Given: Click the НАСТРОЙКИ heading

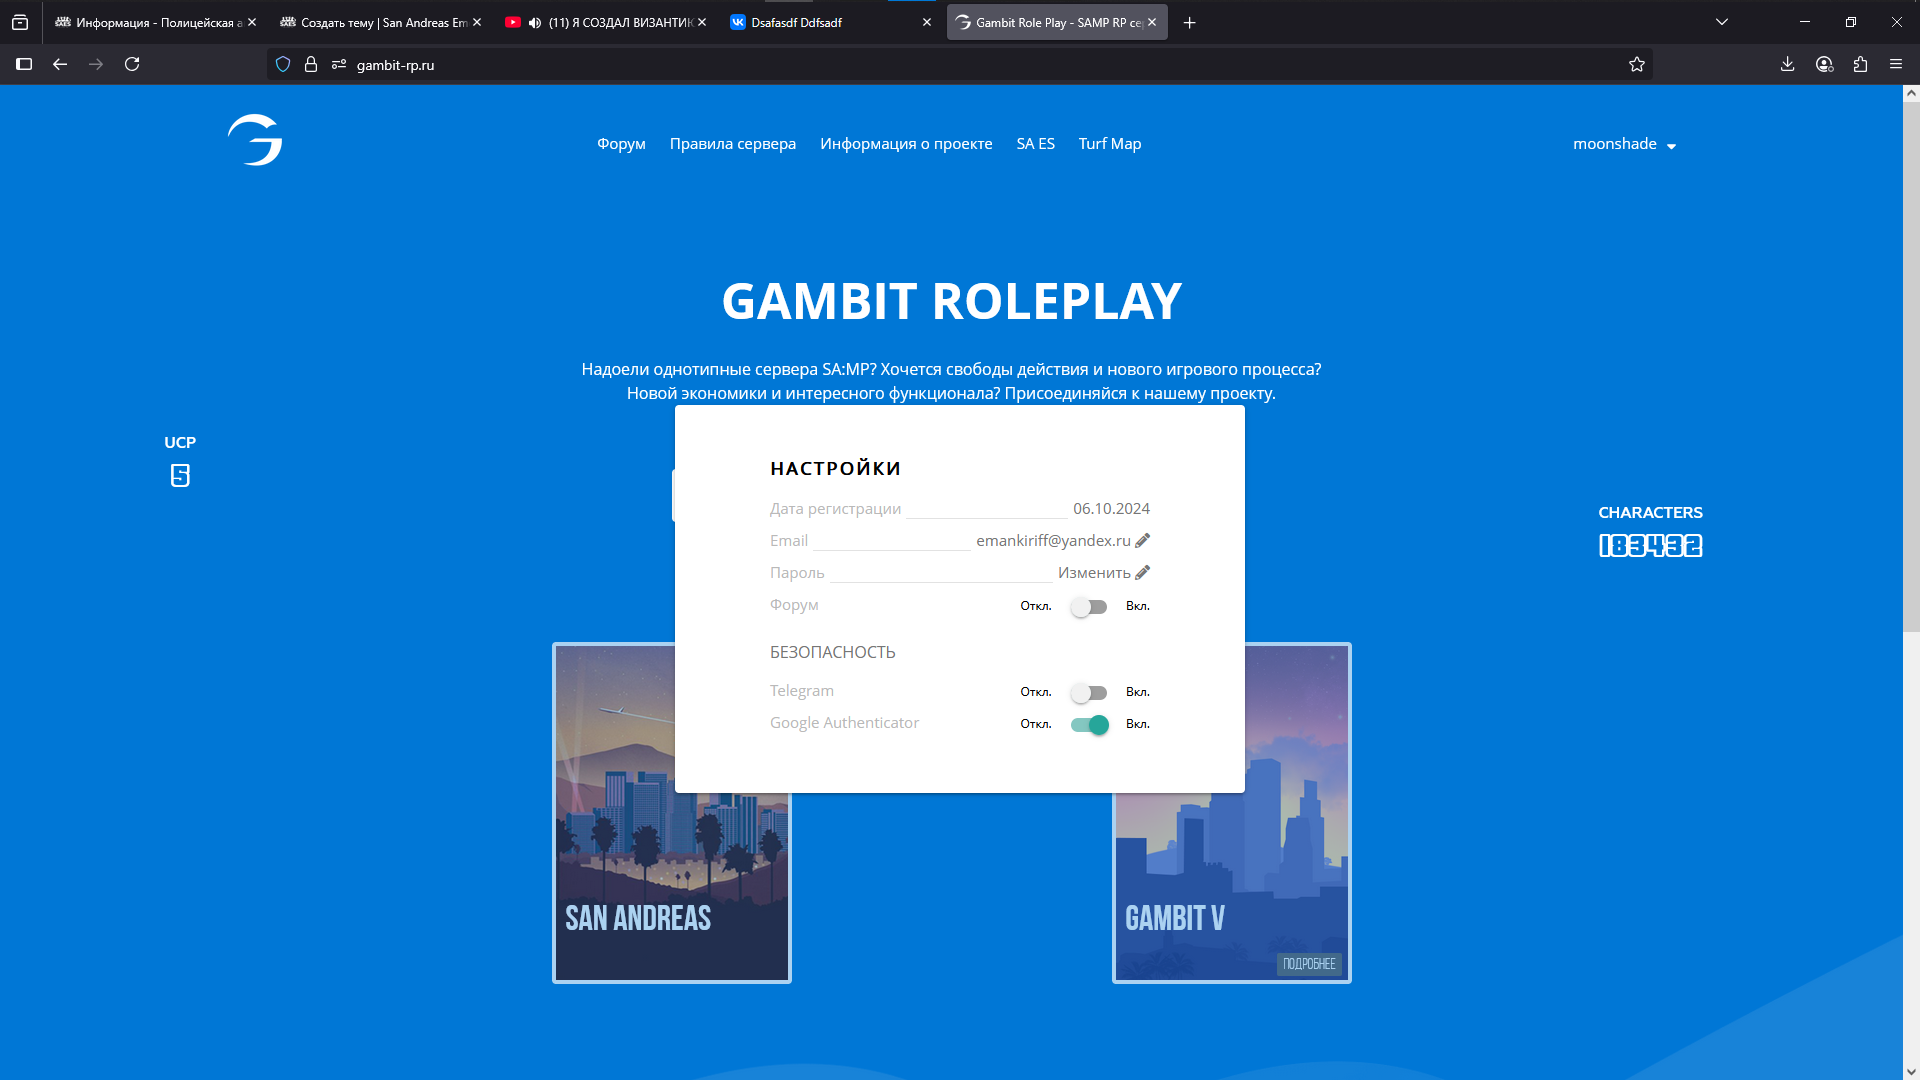Looking at the screenshot, I should pyautogui.click(x=835, y=468).
